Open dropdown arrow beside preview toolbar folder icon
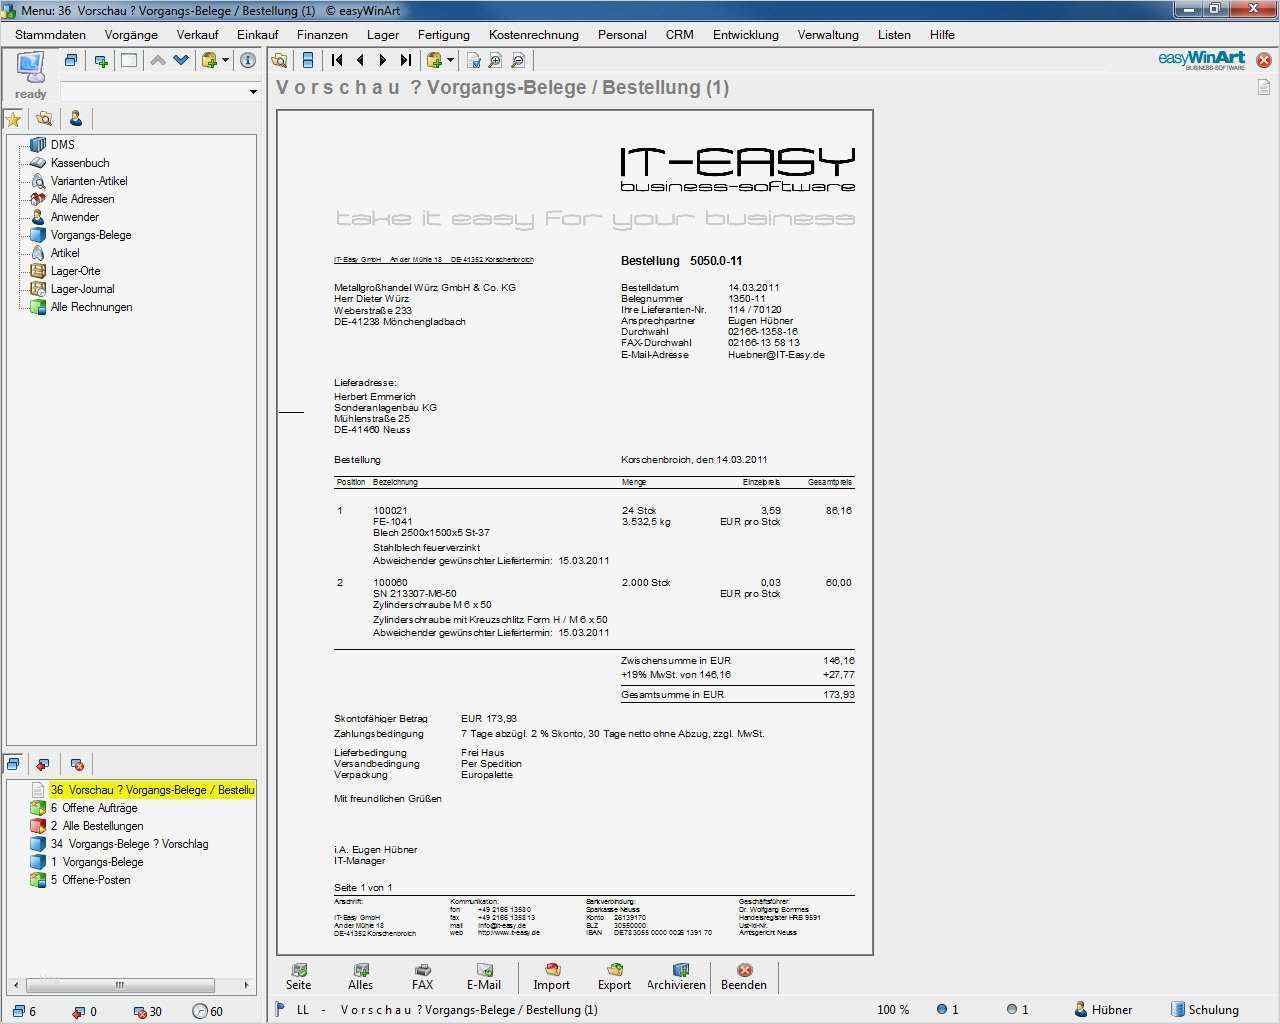This screenshot has height=1024, width=1280. pos(450,61)
